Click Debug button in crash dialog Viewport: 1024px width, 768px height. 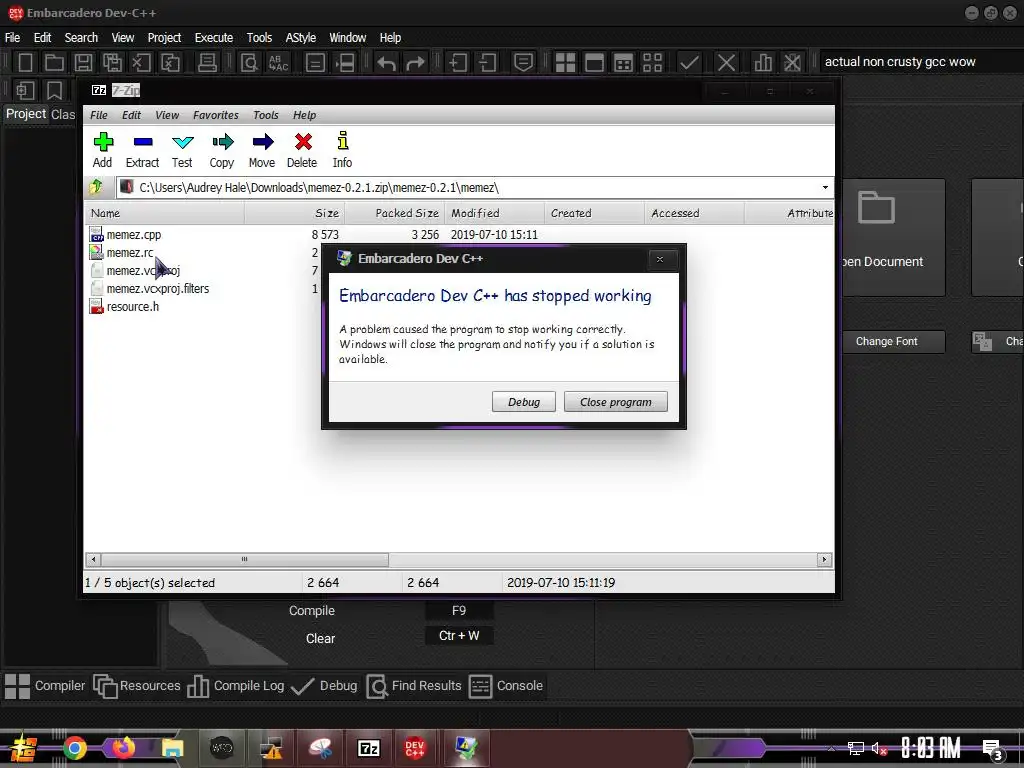(x=524, y=402)
